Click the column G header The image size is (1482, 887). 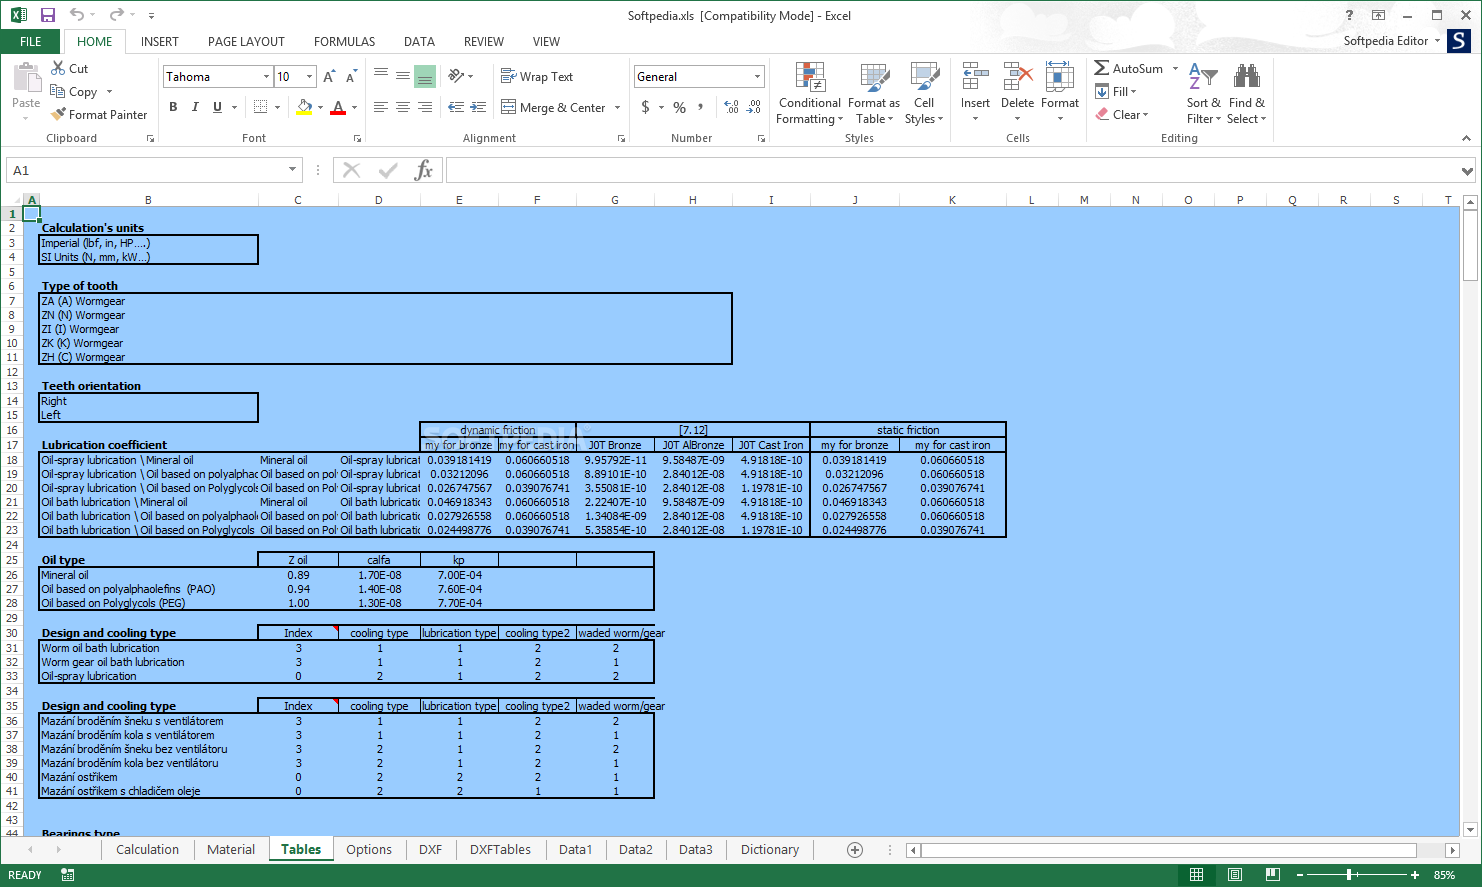[x=615, y=200]
